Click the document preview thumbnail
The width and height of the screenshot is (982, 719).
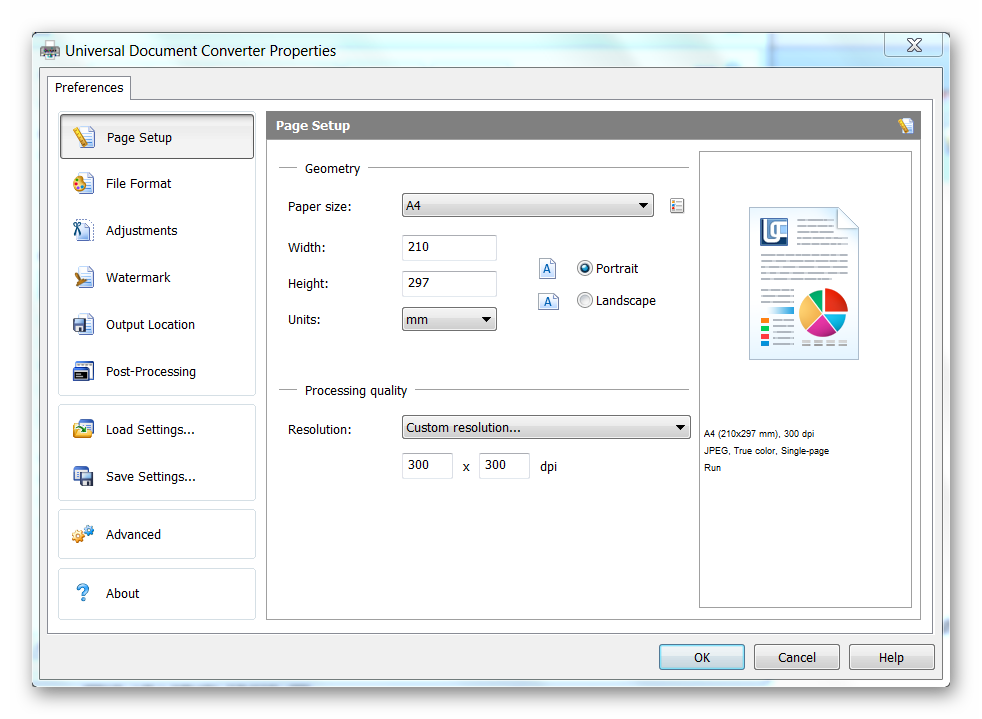(x=804, y=283)
